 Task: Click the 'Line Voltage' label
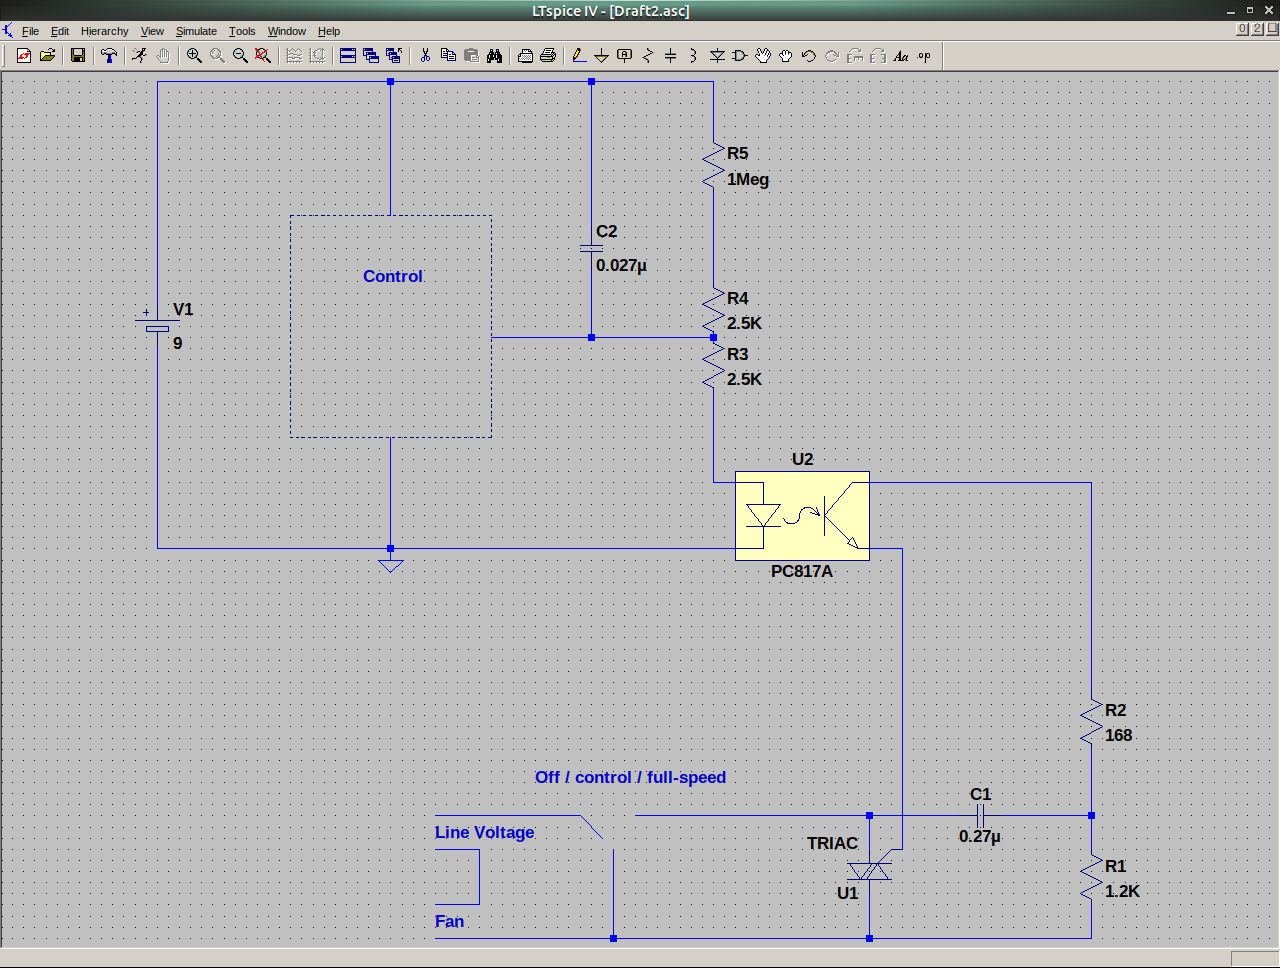click(x=484, y=832)
